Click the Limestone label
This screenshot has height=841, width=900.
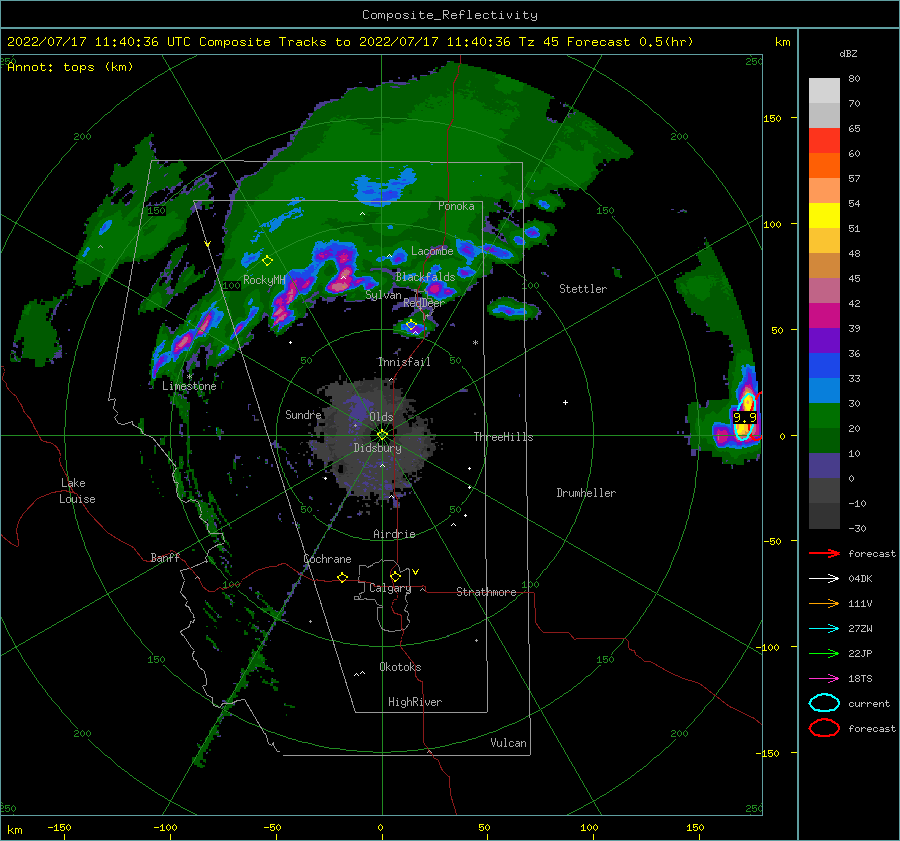tap(189, 386)
